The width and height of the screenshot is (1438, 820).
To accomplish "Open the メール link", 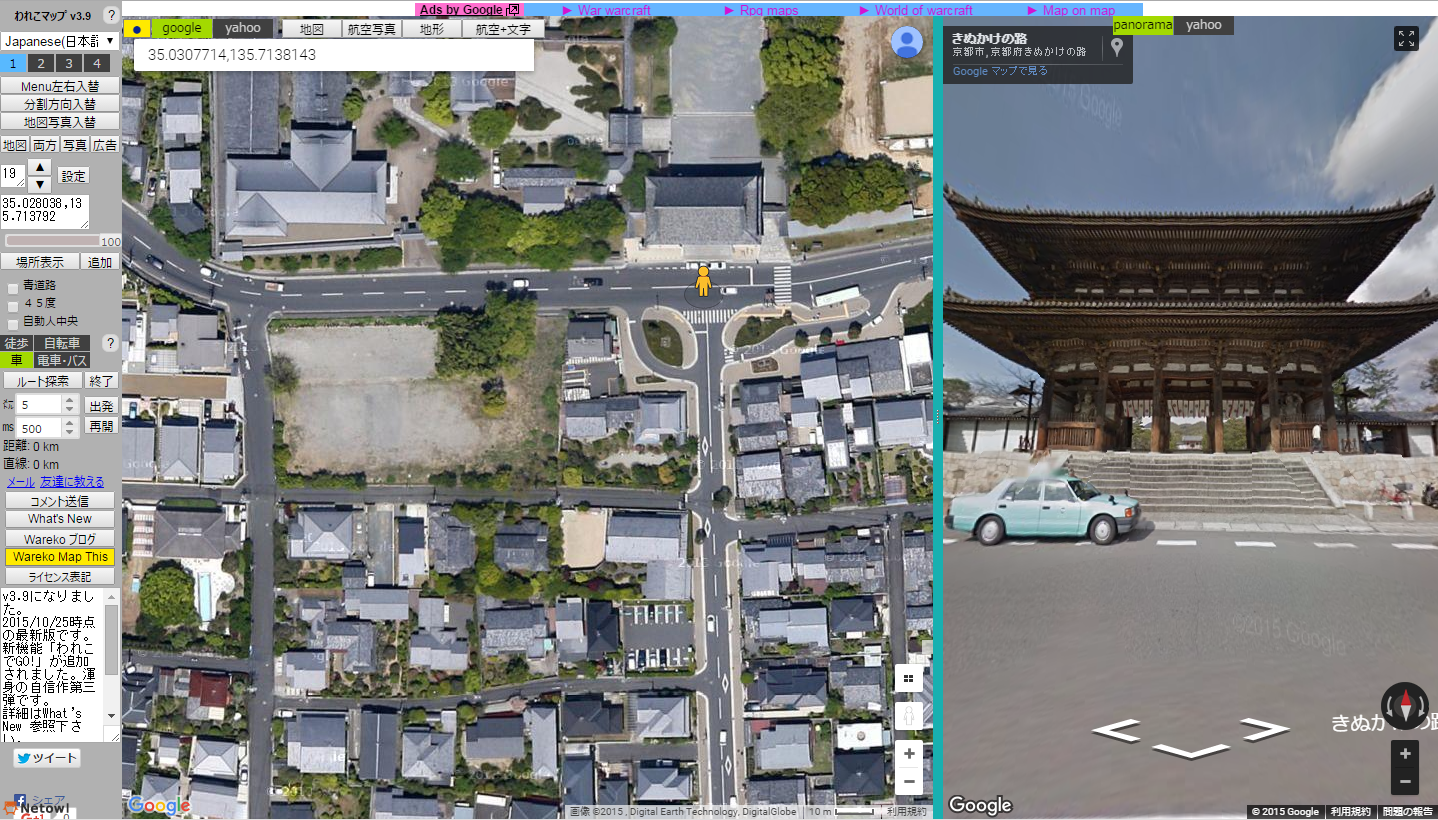I will pos(21,482).
